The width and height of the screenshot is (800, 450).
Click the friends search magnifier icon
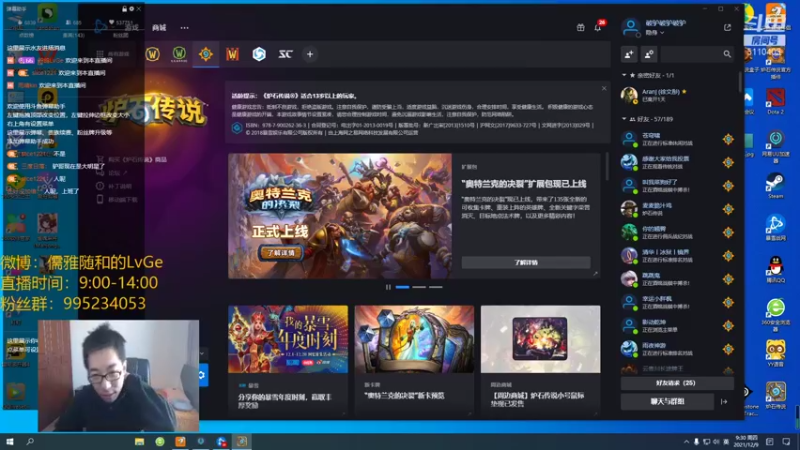click(x=727, y=54)
